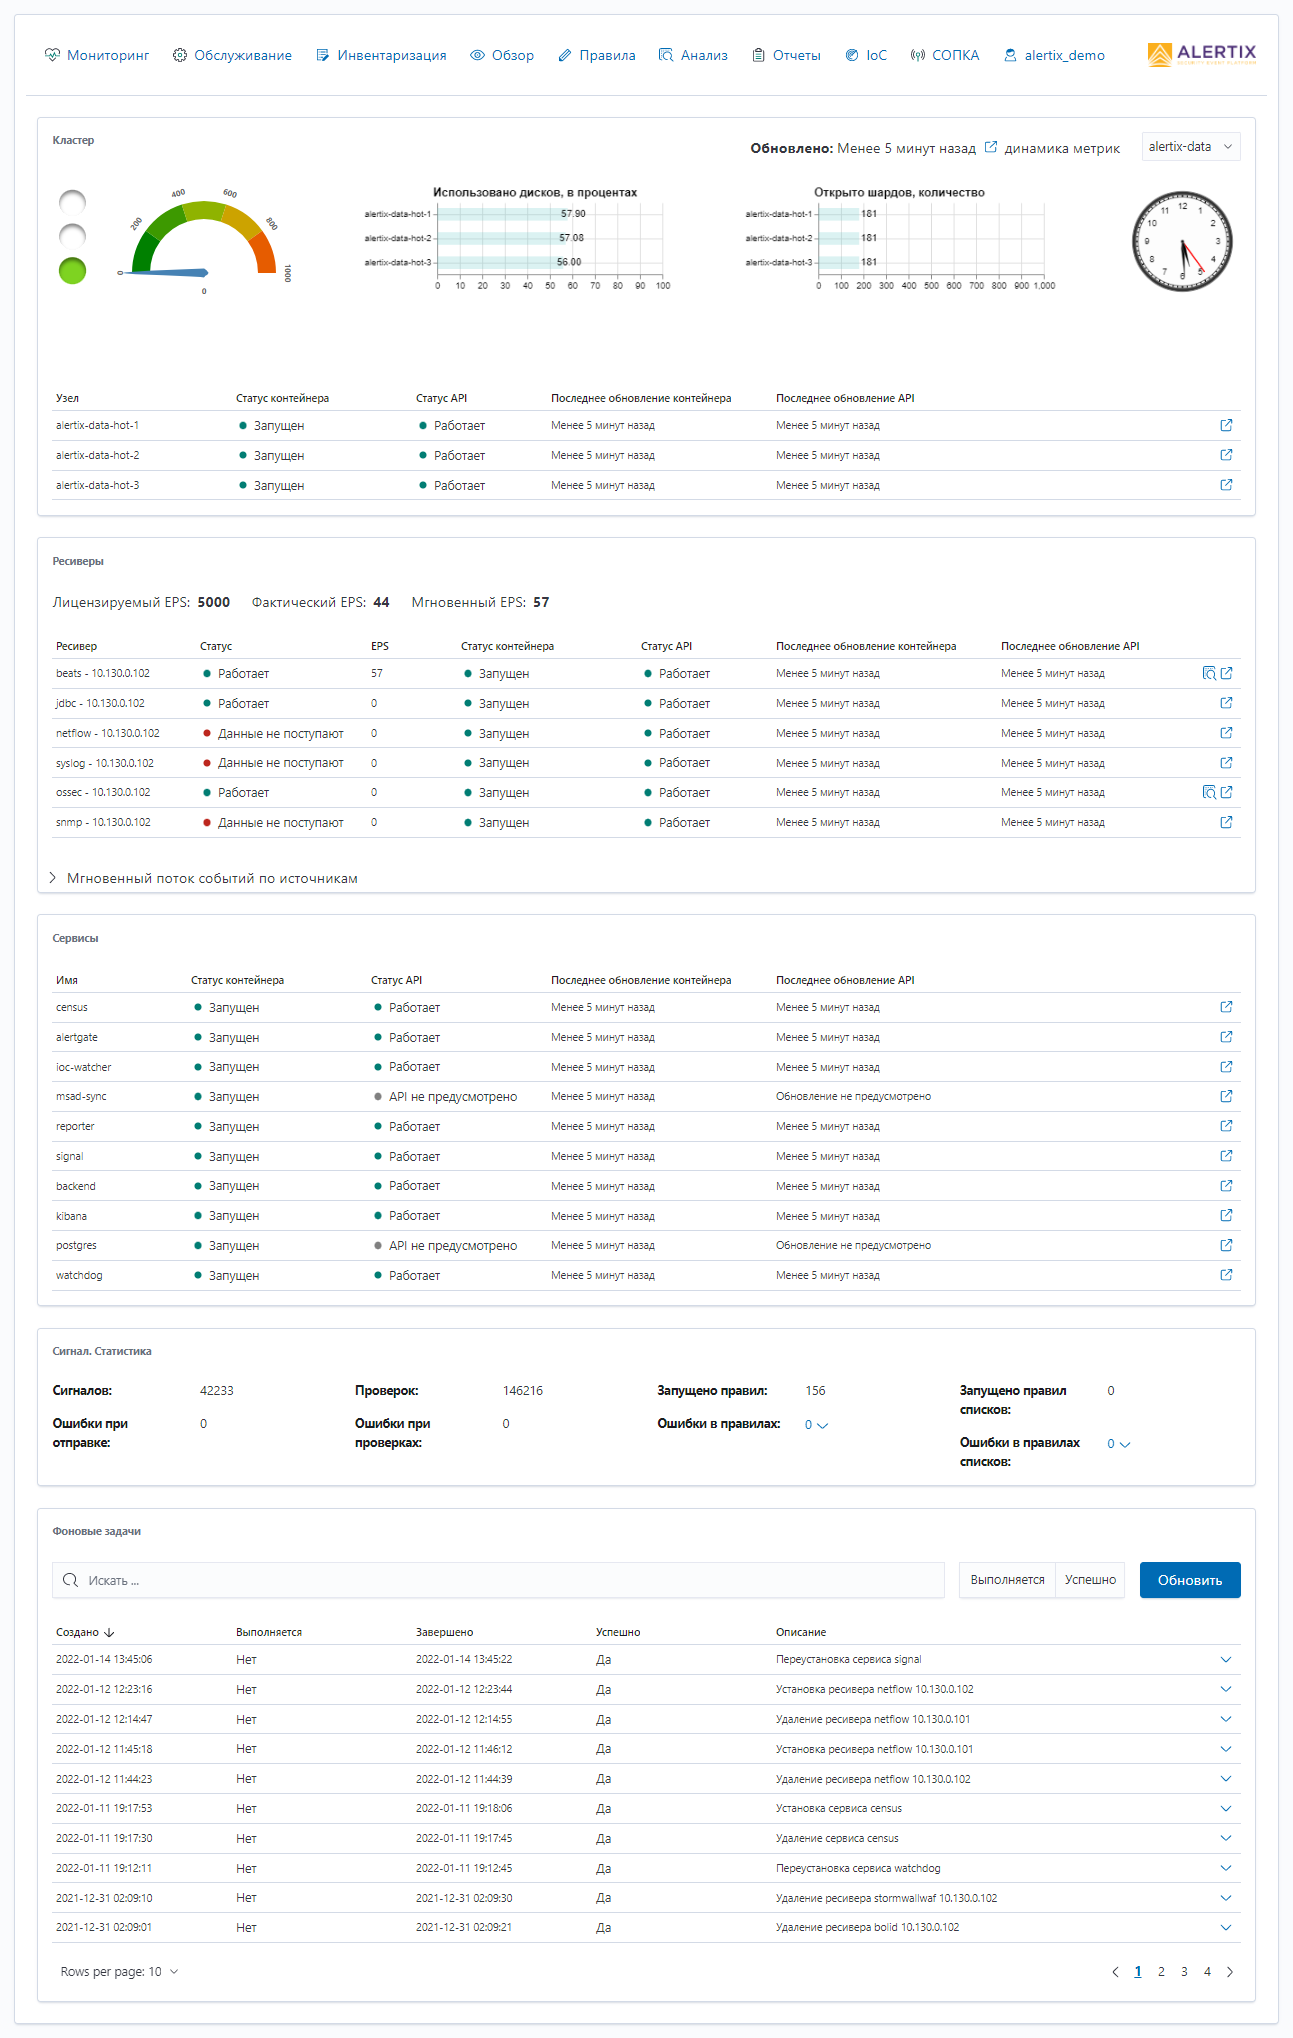Open the Обзор menu item
Viewport: 1293px width, 2038px height.
(x=502, y=55)
